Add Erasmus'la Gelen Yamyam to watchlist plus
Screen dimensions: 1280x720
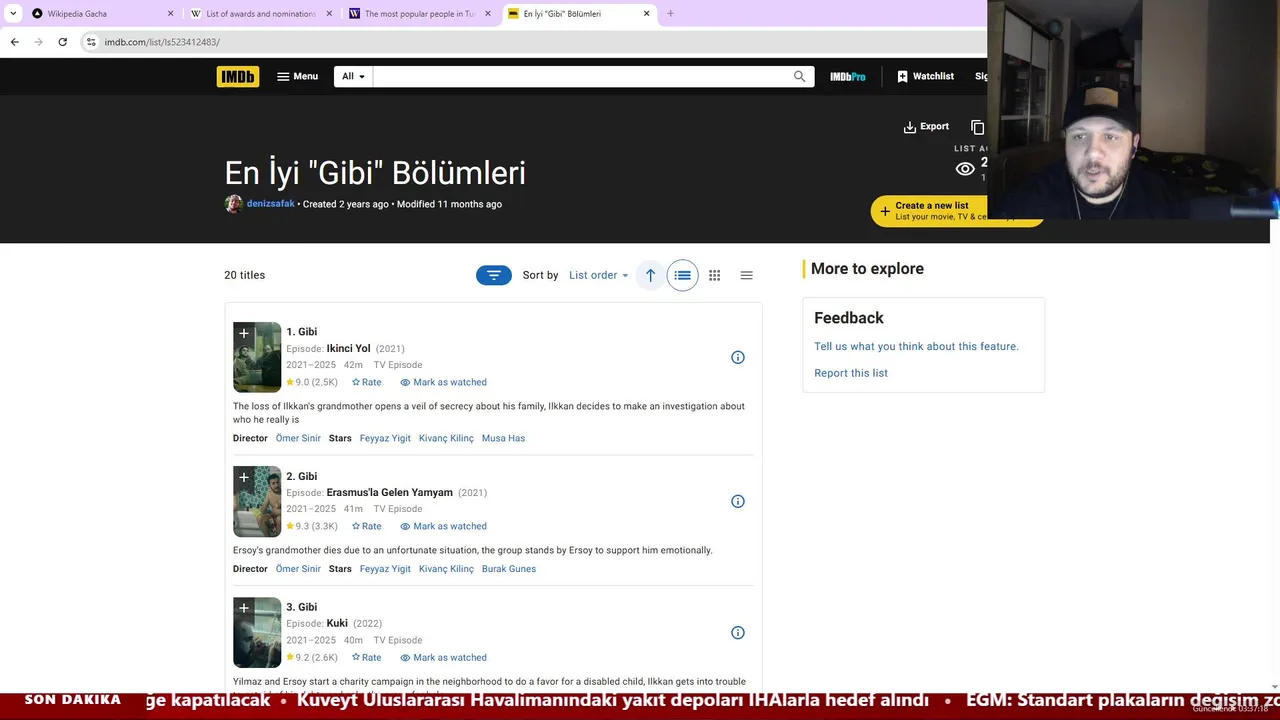point(243,477)
